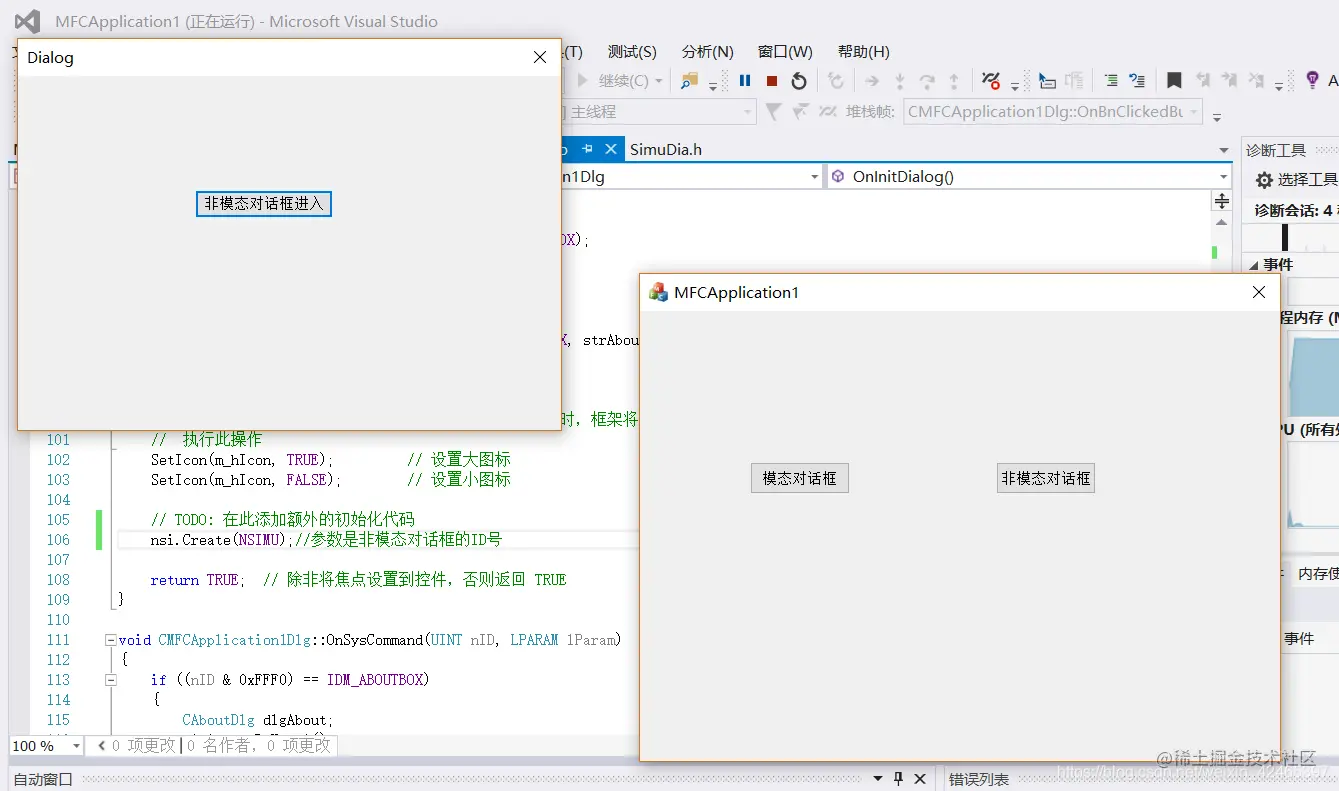
Task: Open the 100 % zoom dropdown
Action: point(76,746)
